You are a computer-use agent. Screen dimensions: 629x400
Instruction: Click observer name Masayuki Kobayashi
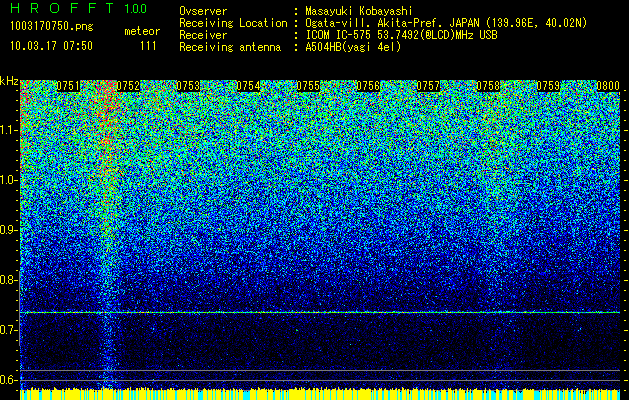[359, 11]
